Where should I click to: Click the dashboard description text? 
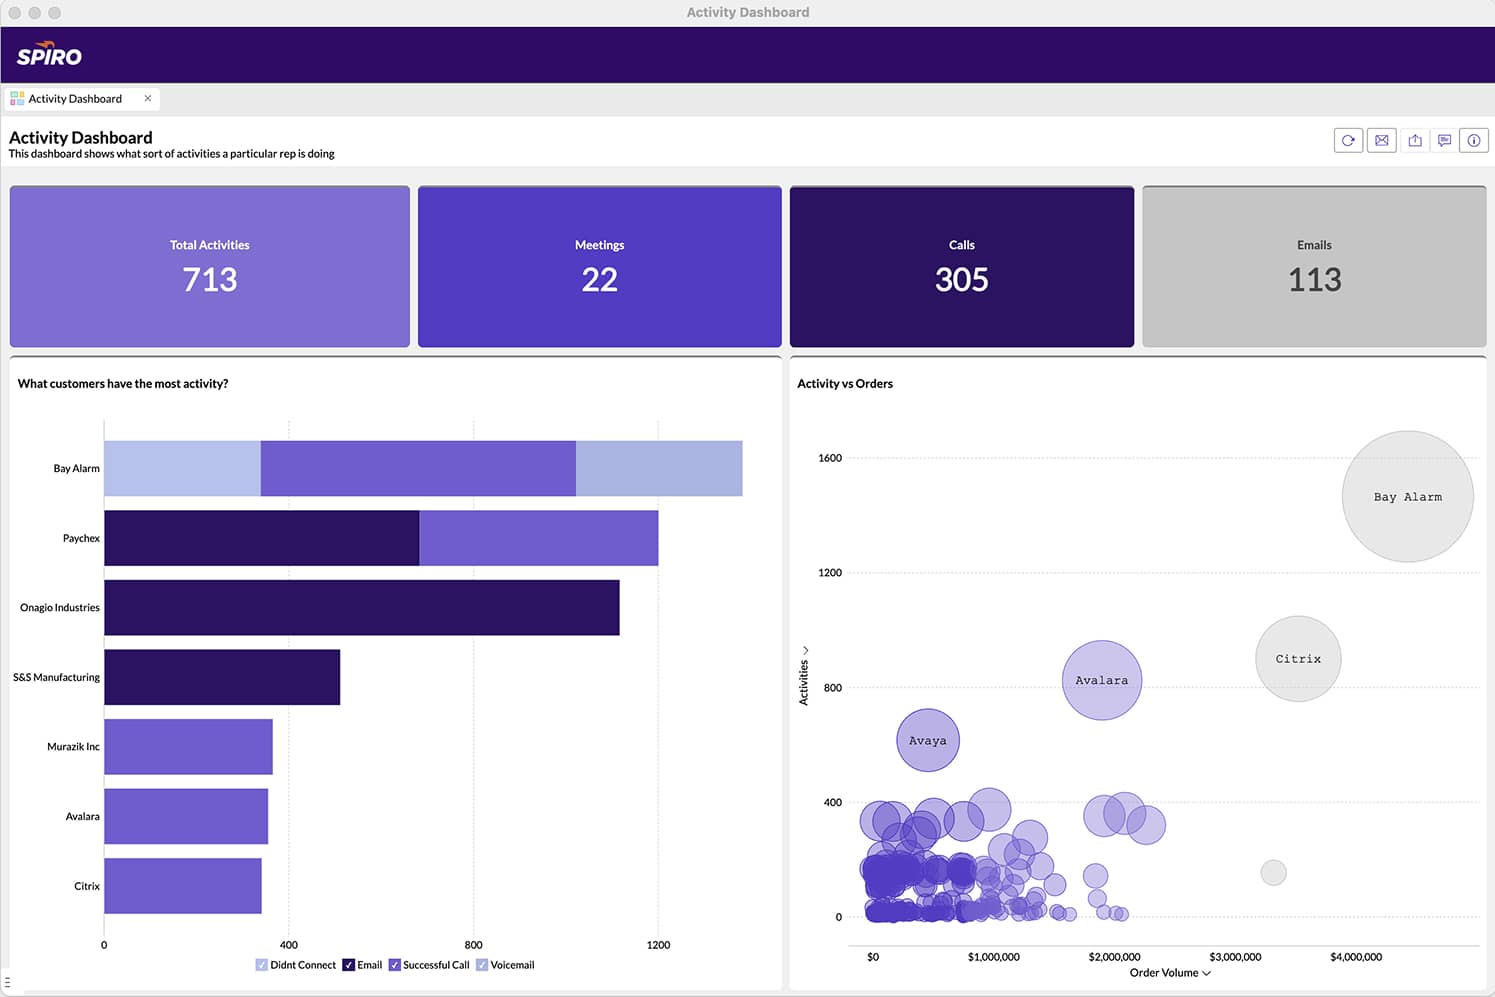click(x=172, y=154)
